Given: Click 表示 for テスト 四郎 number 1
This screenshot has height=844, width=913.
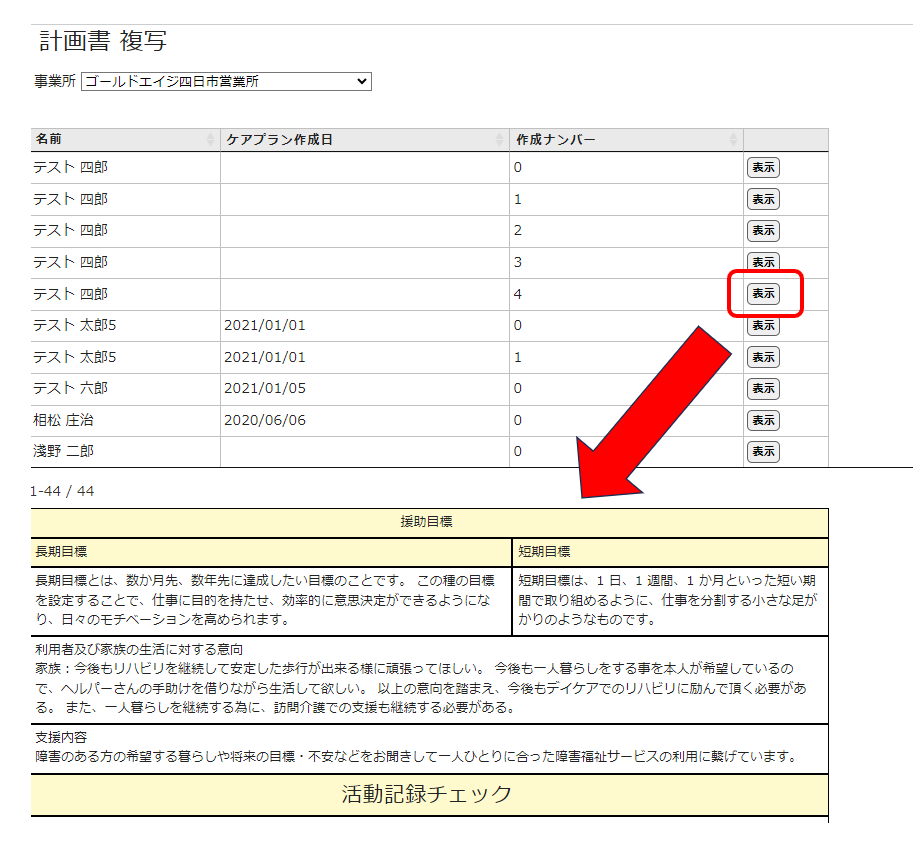Looking at the screenshot, I should [763, 199].
